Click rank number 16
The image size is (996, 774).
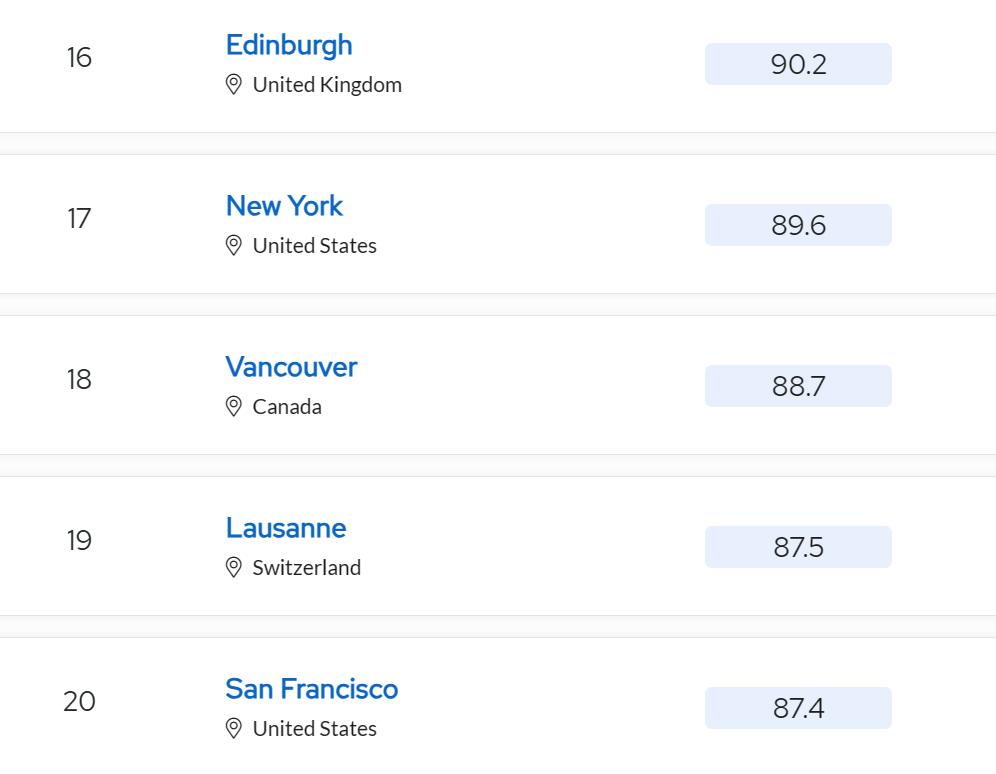79,58
